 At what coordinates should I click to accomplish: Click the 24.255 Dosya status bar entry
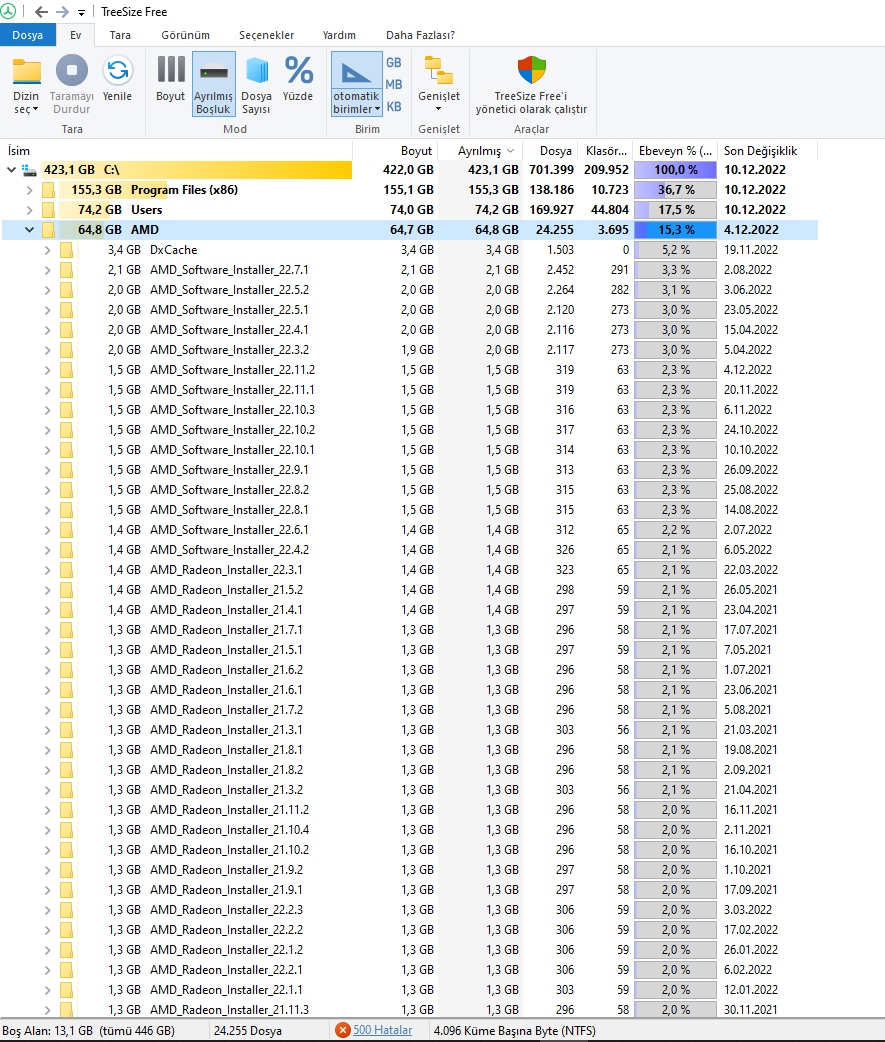[247, 1031]
